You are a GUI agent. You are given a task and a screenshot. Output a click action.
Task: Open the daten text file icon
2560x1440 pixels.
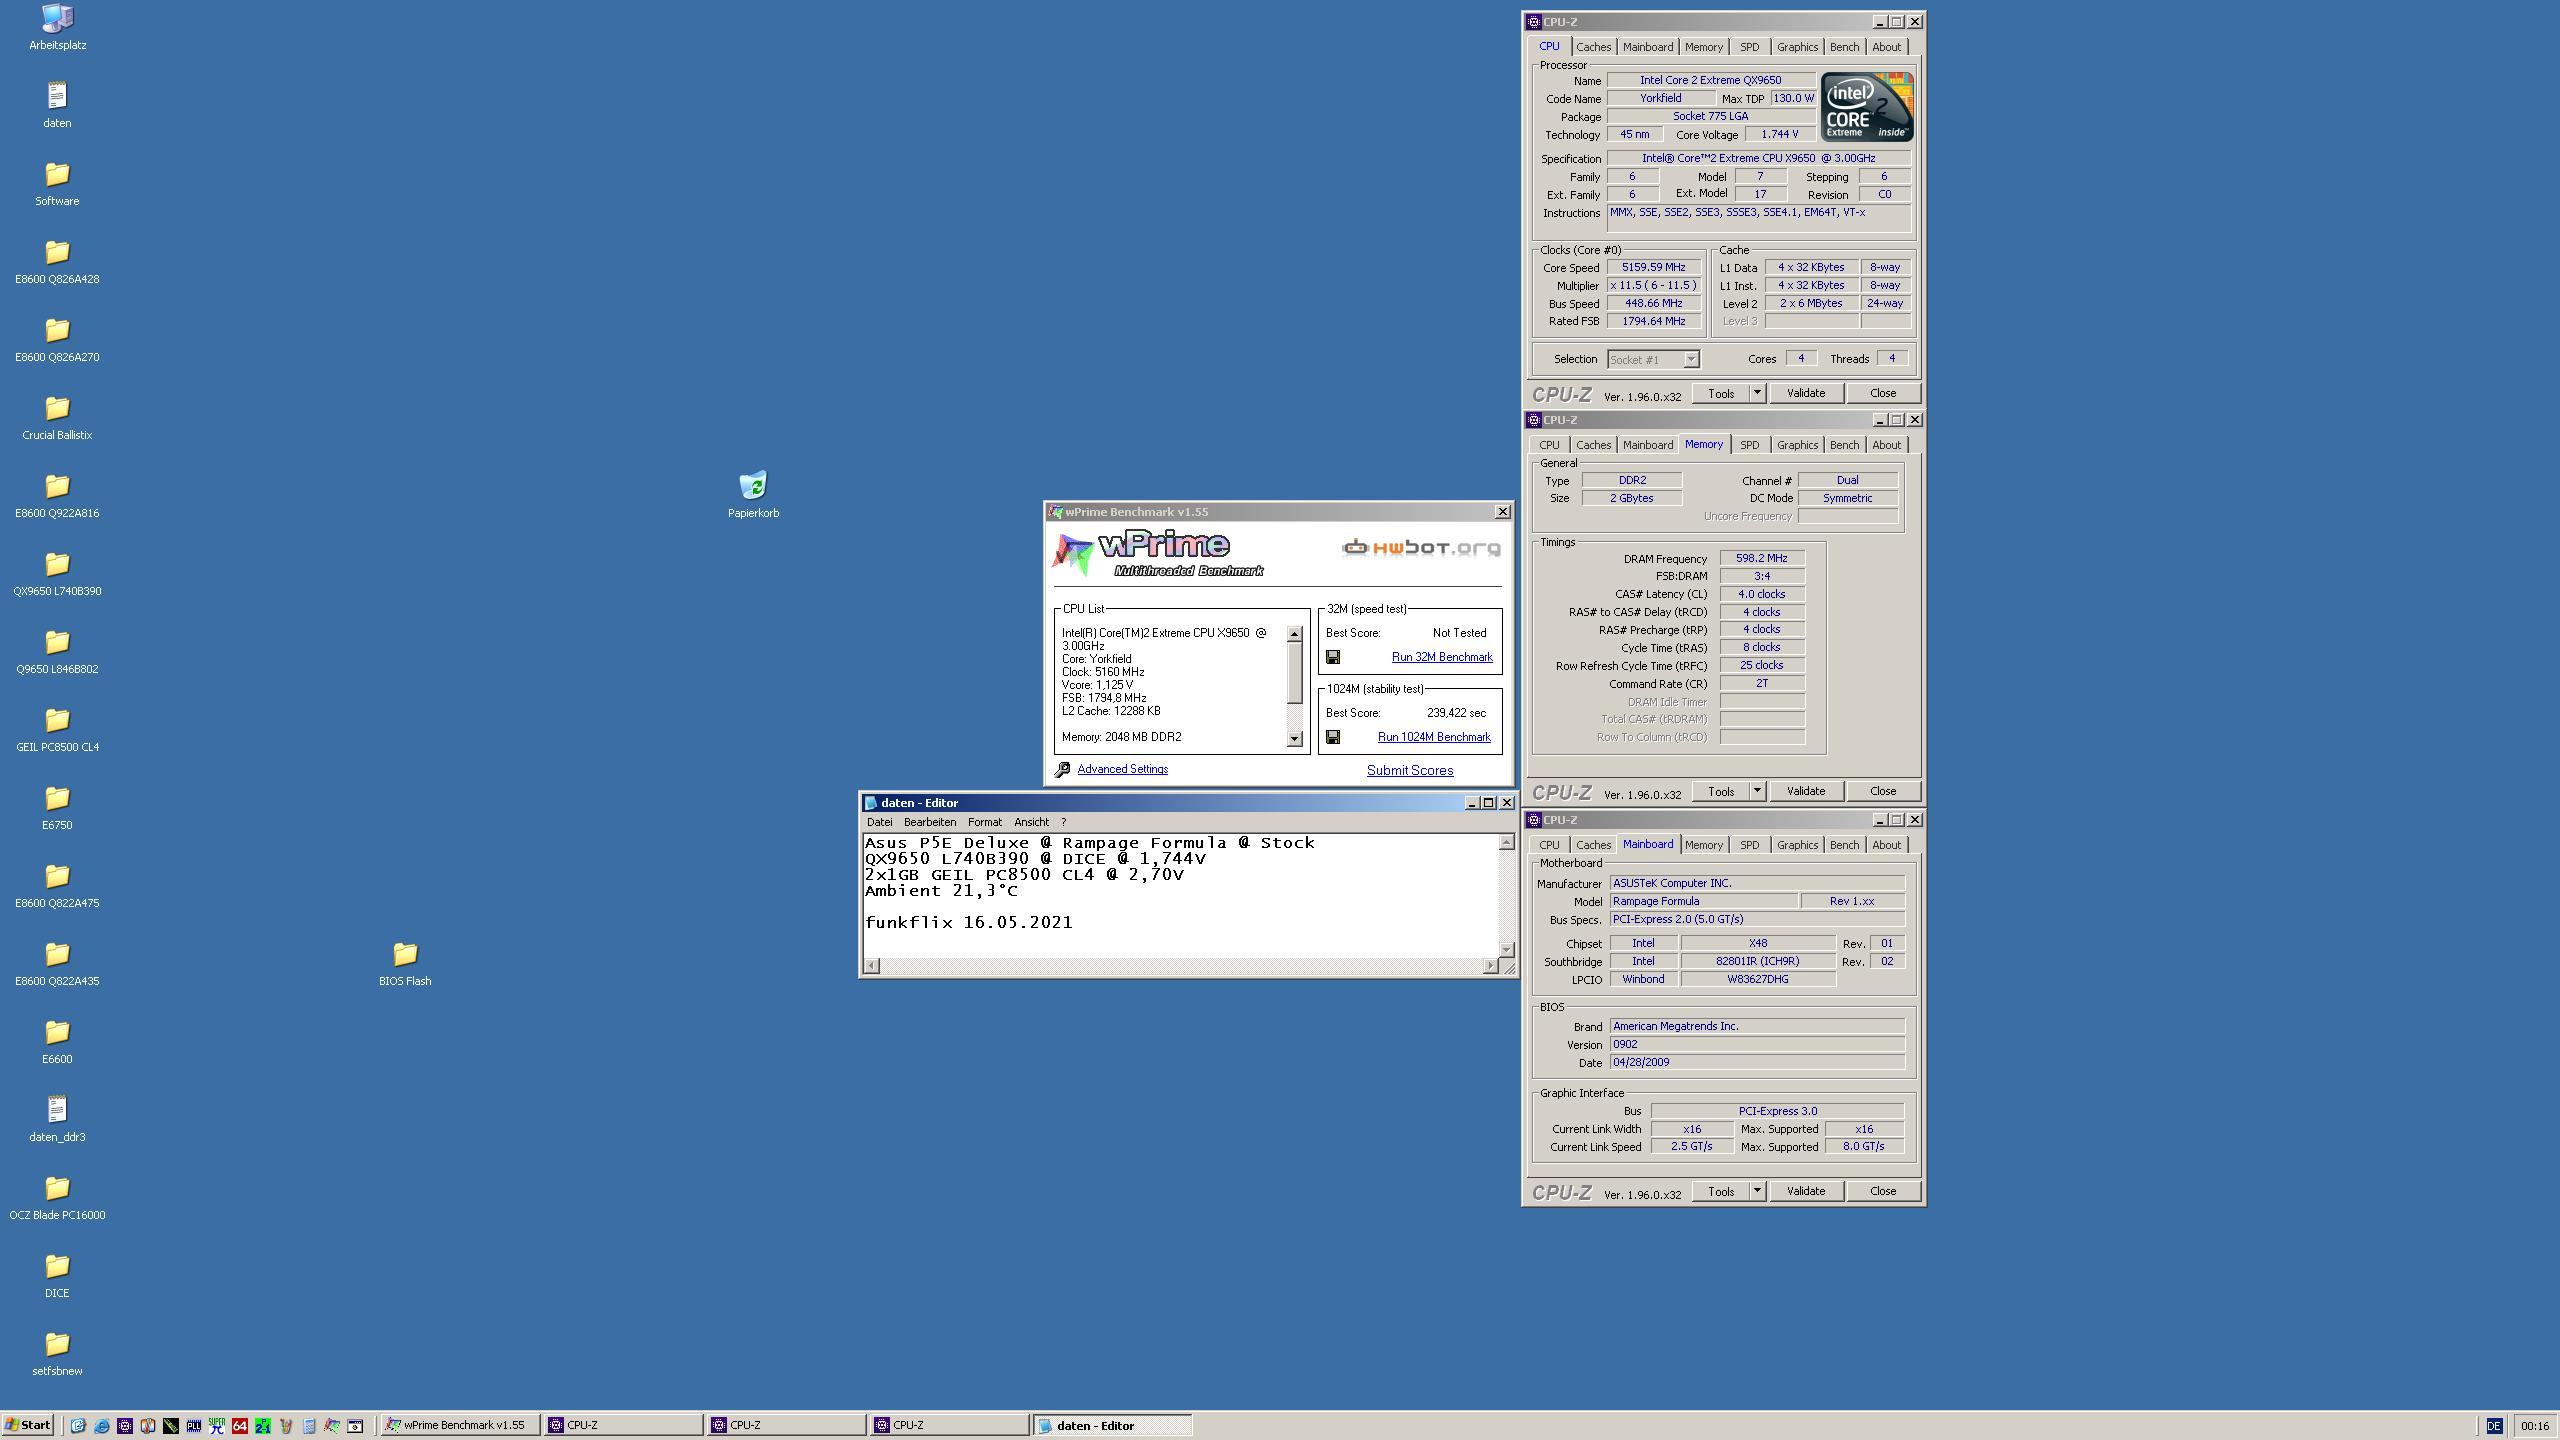57,105
